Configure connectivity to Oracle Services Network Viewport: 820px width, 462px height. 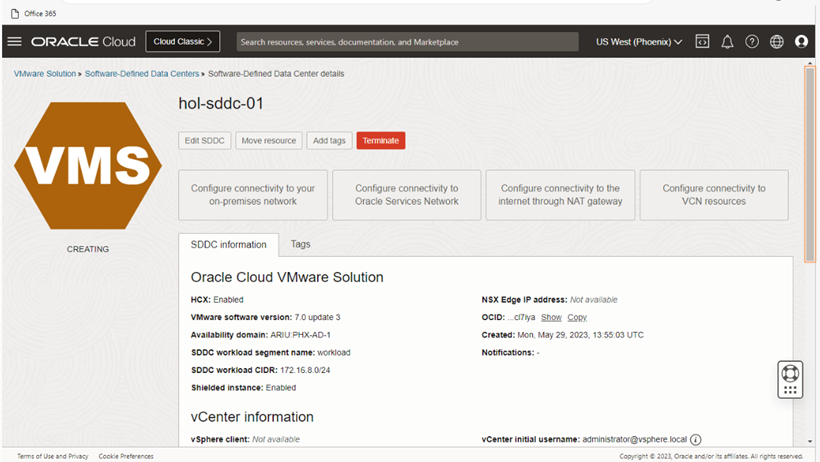[x=407, y=195]
